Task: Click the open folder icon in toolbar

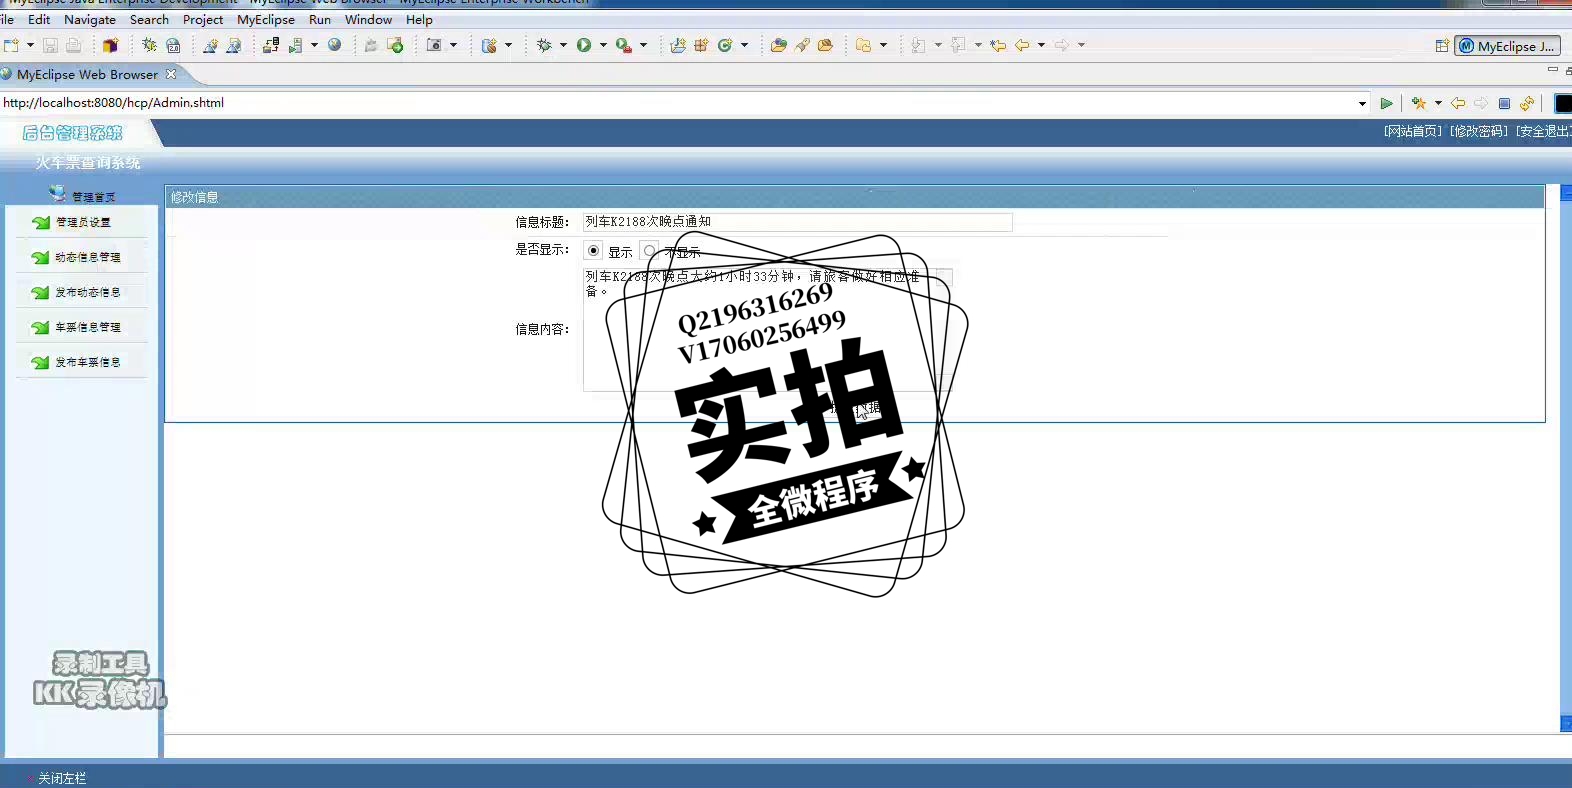Action: click(x=778, y=45)
